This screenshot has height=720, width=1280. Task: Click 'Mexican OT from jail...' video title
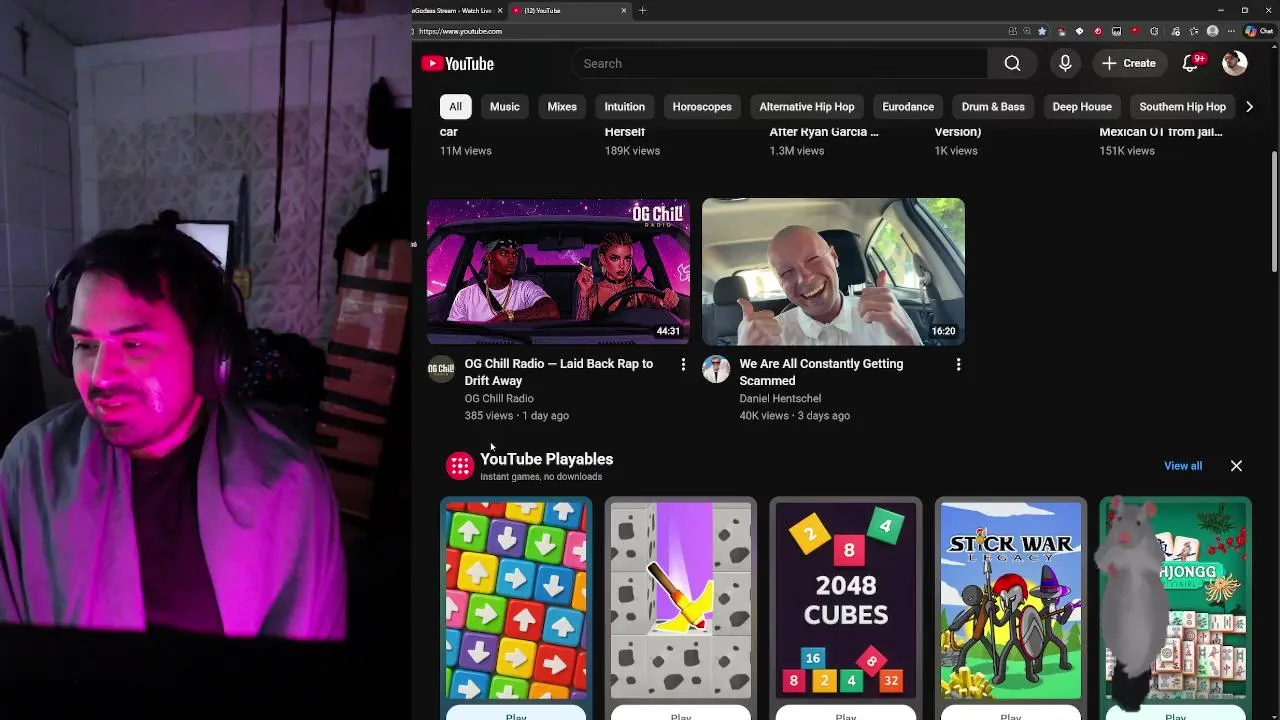[x=1161, y=132]
